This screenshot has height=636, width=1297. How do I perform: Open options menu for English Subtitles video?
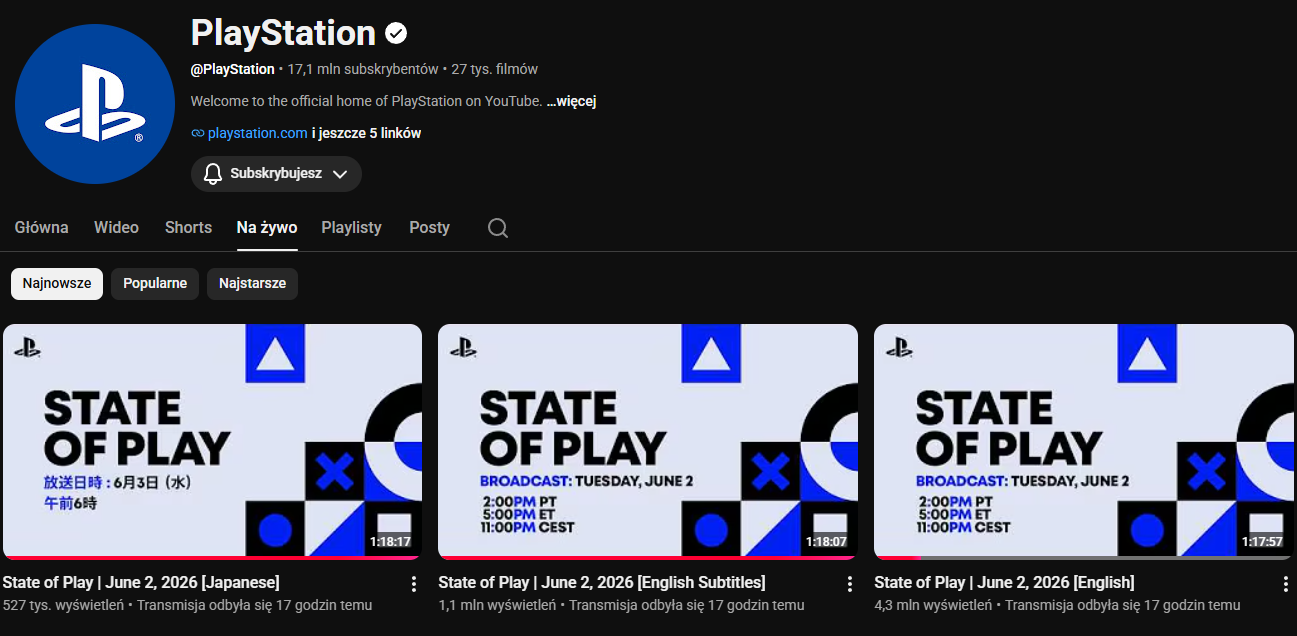pos(850,583)
